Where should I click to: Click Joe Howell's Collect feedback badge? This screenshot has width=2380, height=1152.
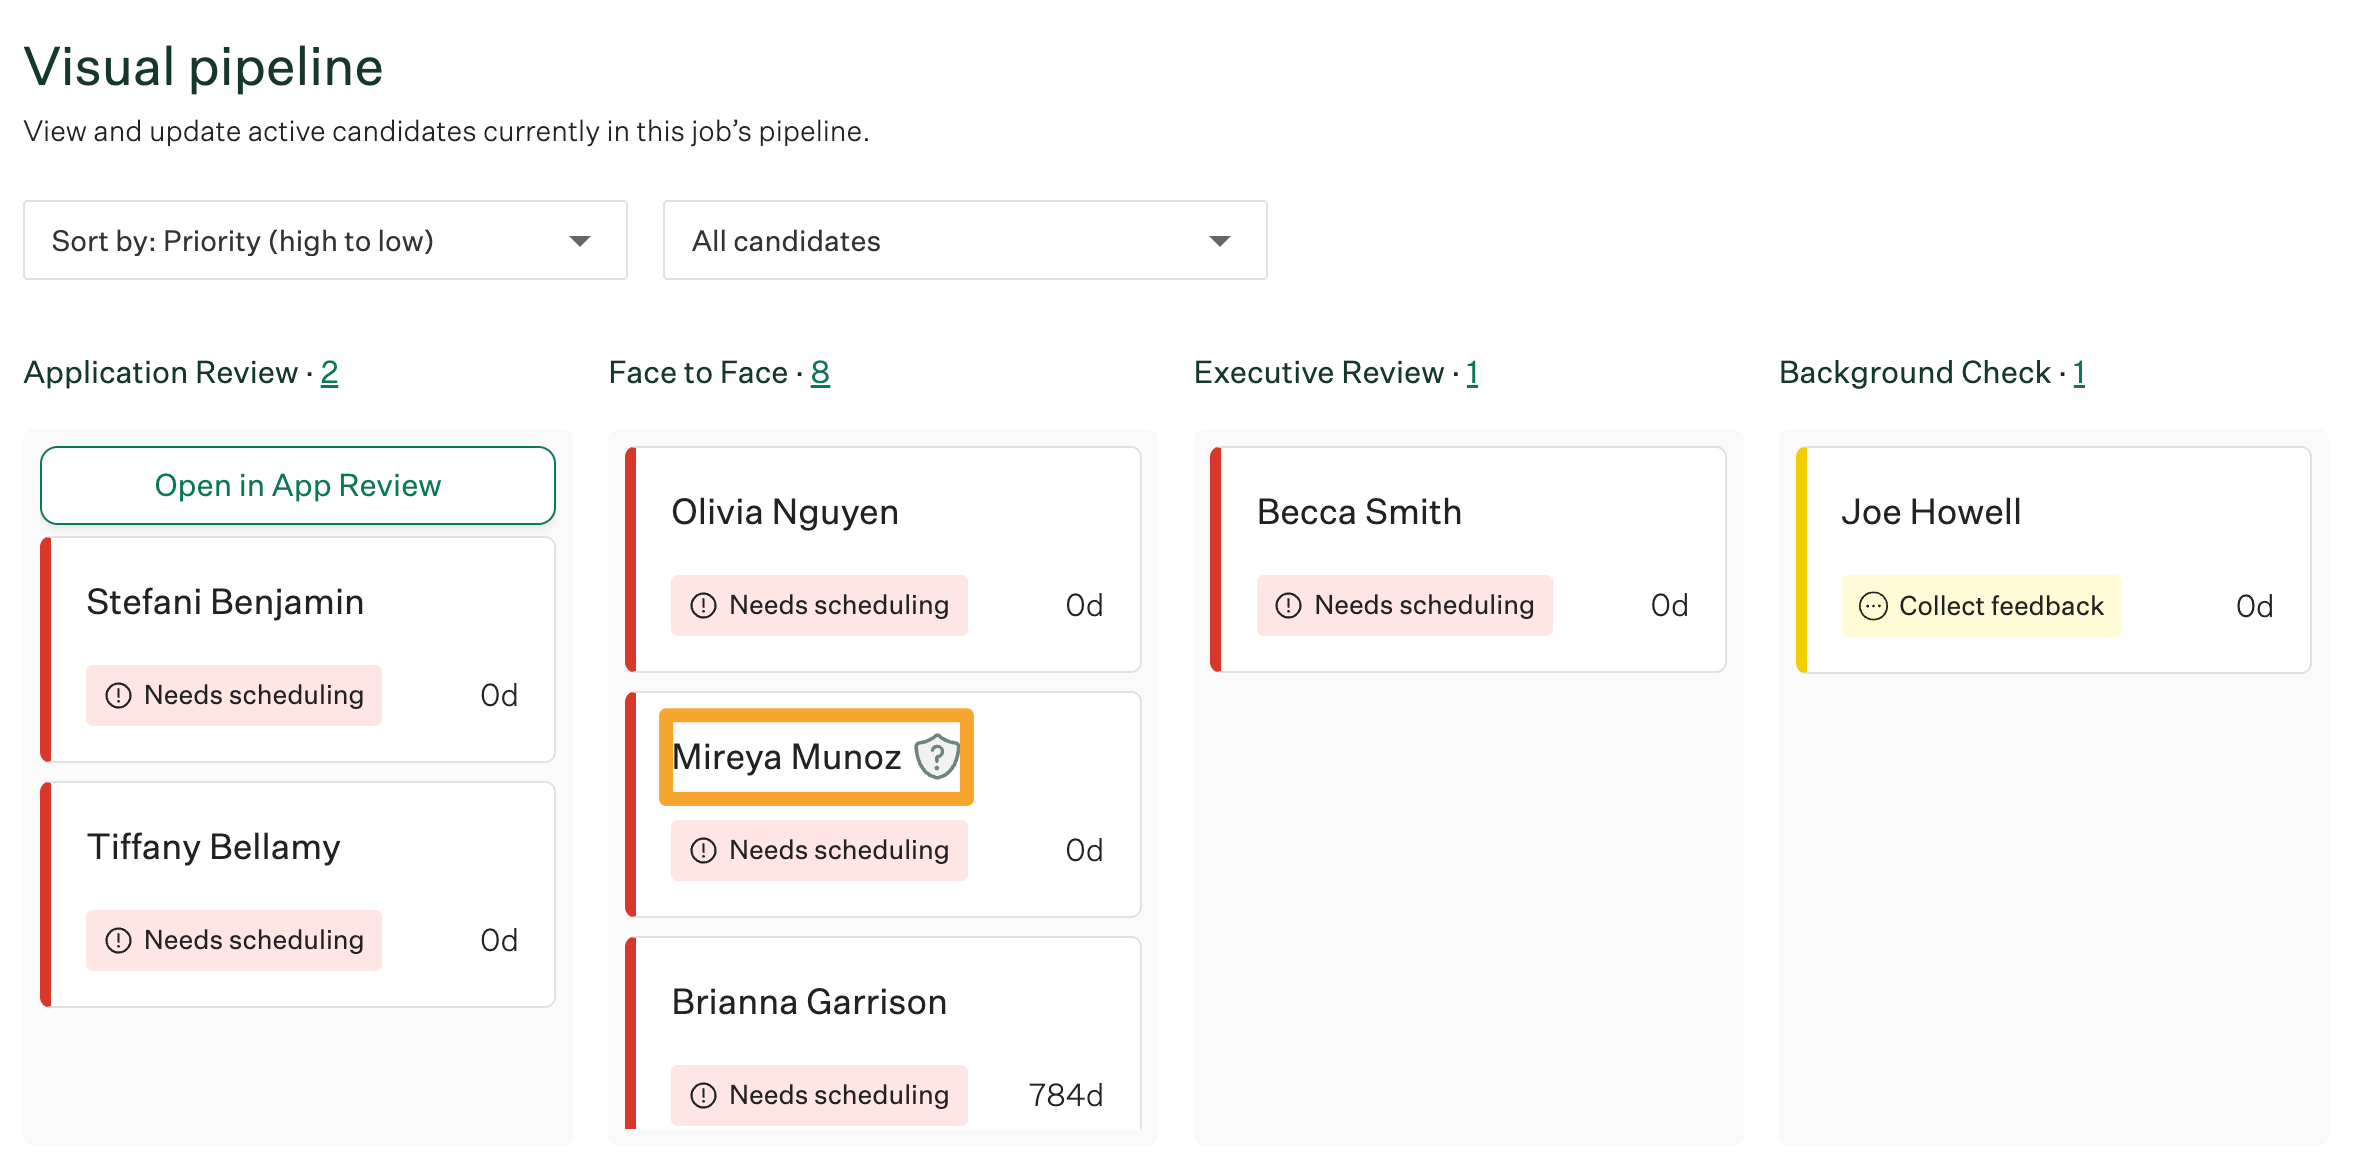1981,606
